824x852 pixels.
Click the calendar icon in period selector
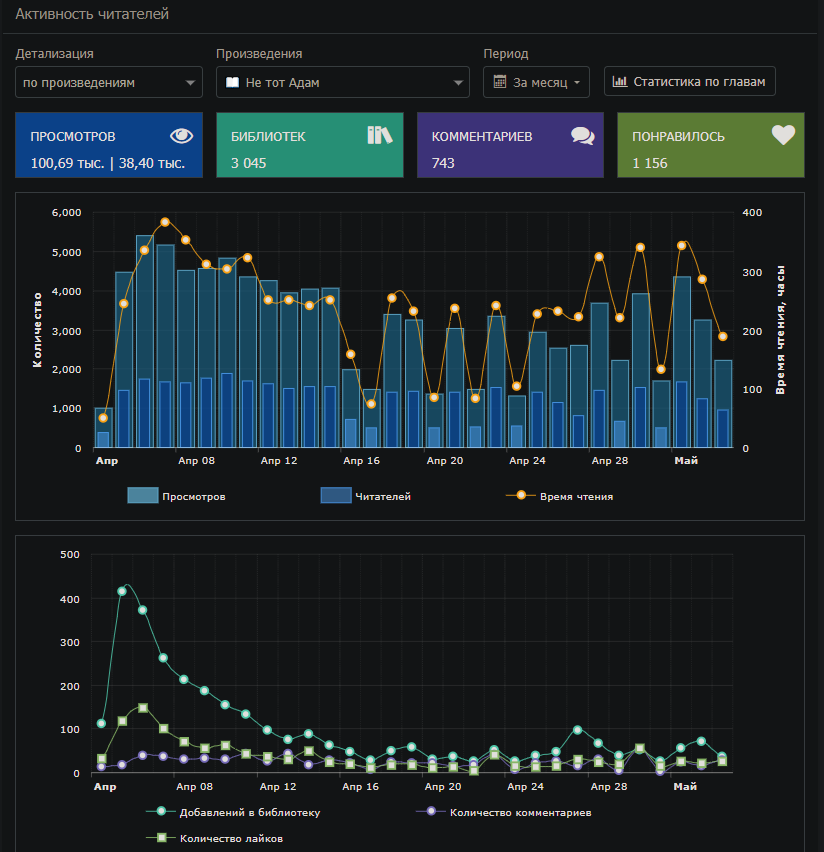(x=500, y=82)
